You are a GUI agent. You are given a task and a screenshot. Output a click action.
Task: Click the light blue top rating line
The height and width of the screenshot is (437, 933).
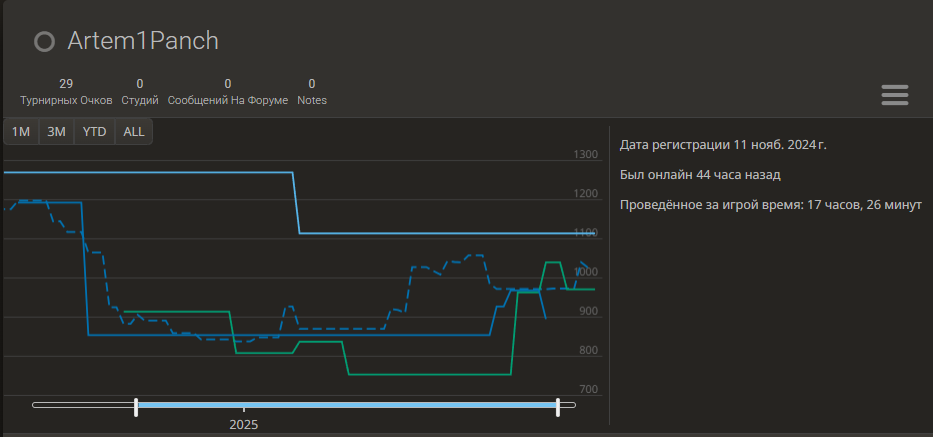(446, 233)
